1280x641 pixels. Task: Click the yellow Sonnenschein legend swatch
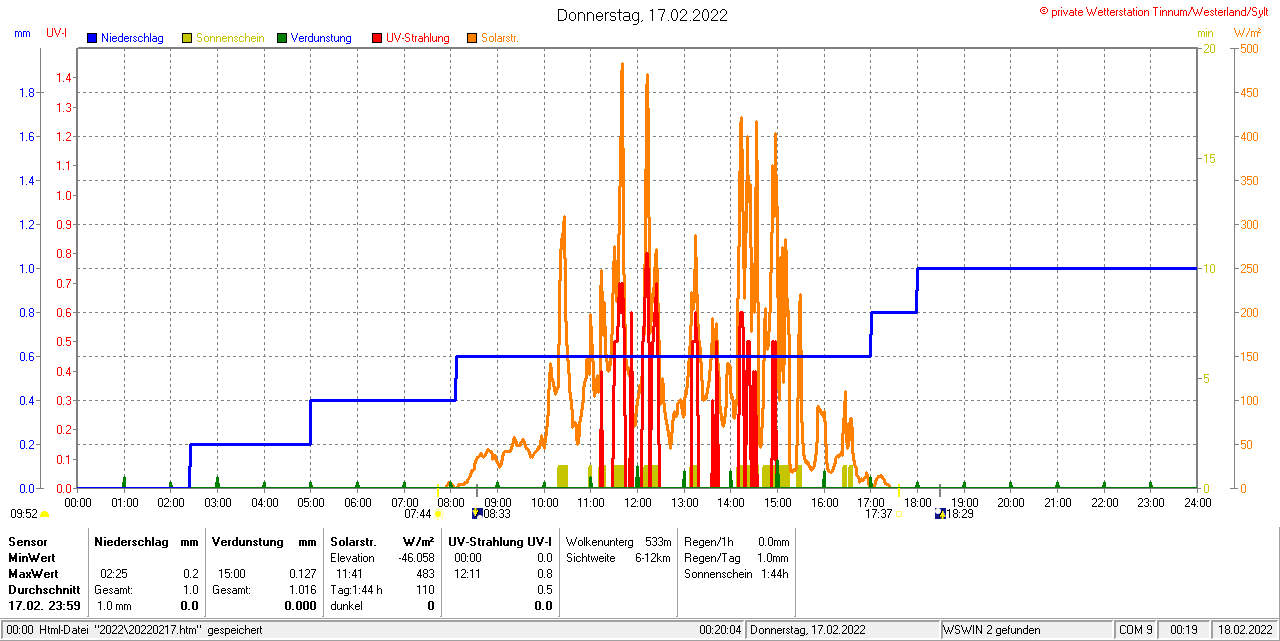(187, 38)
